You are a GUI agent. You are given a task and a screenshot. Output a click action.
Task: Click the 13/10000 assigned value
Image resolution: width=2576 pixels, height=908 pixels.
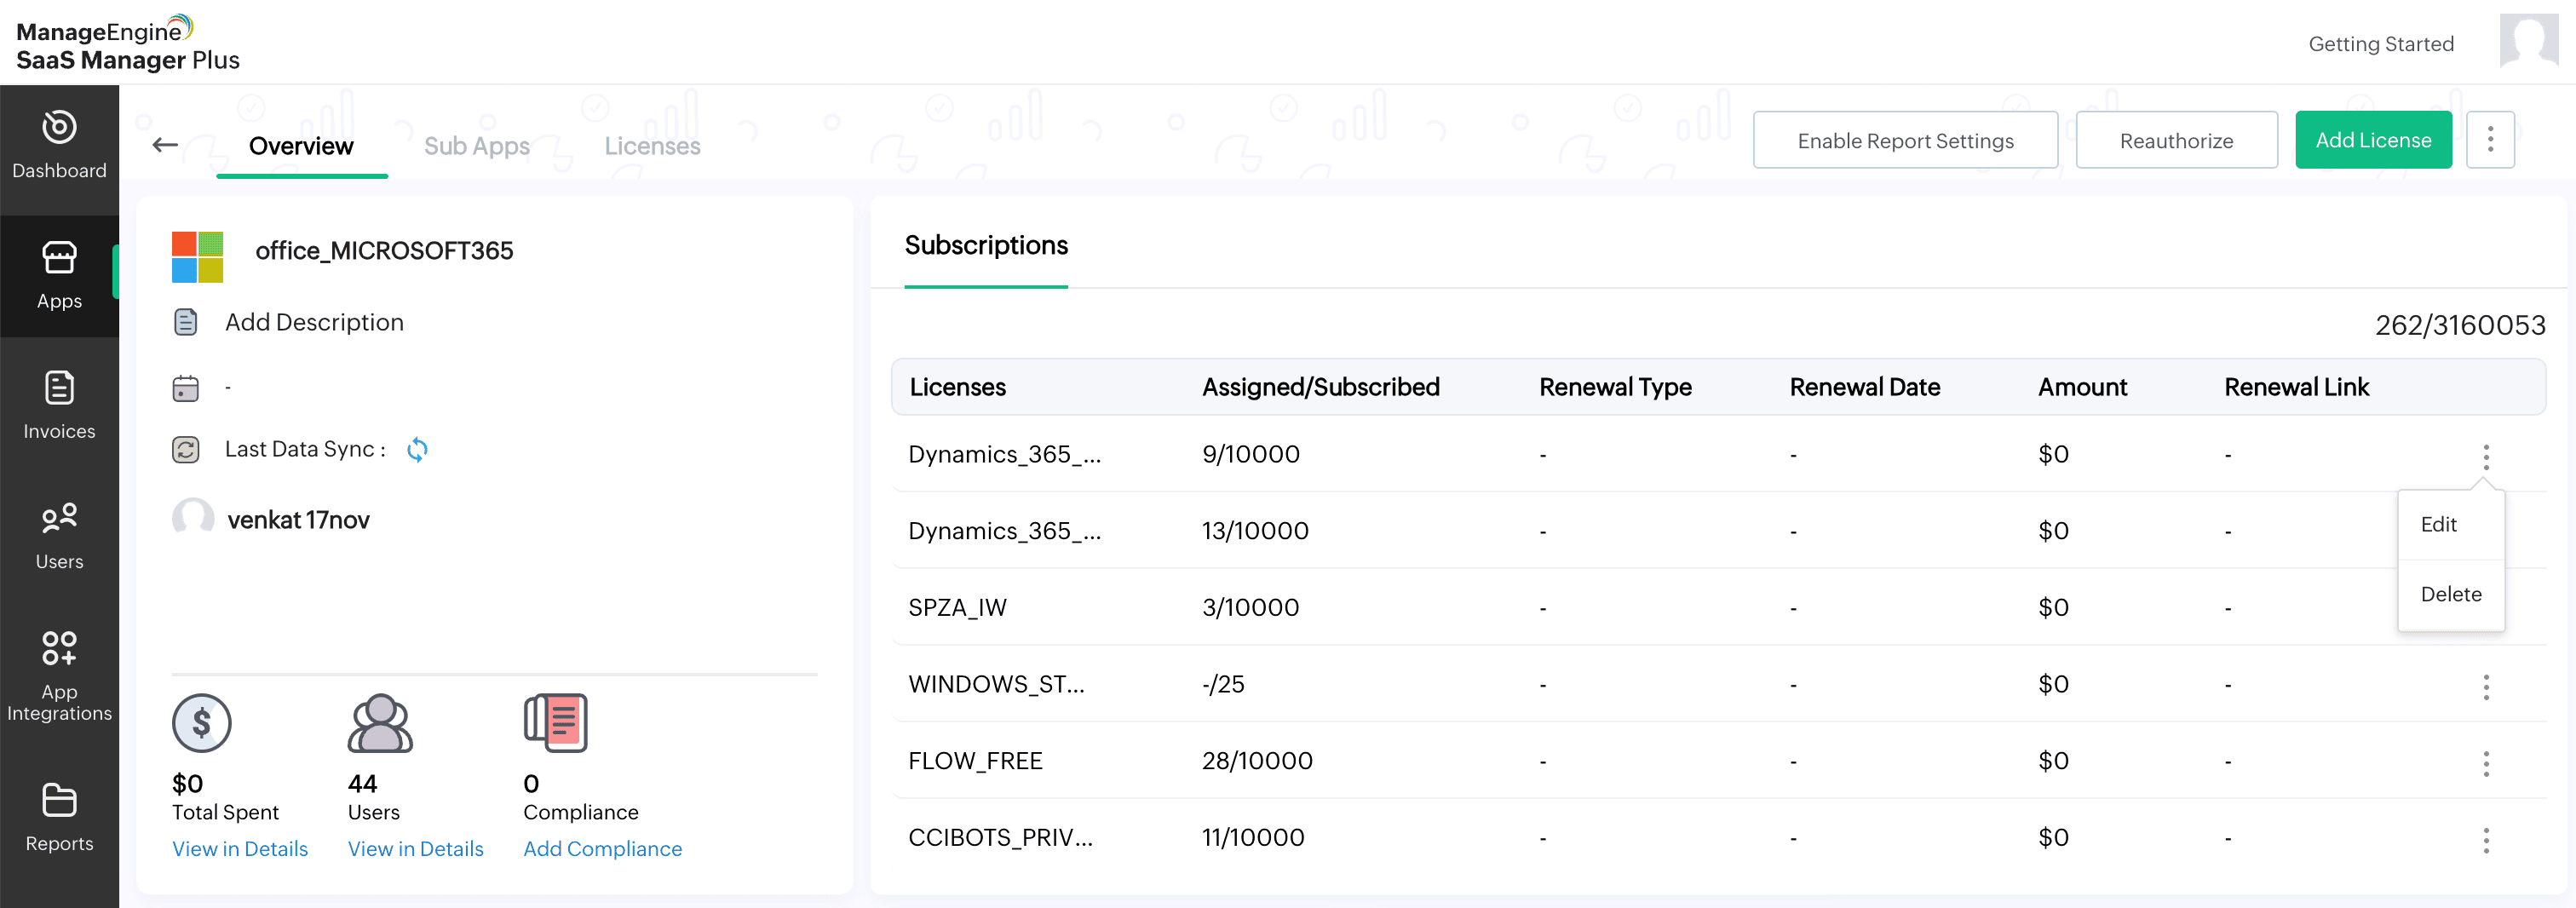[1255, 531]
